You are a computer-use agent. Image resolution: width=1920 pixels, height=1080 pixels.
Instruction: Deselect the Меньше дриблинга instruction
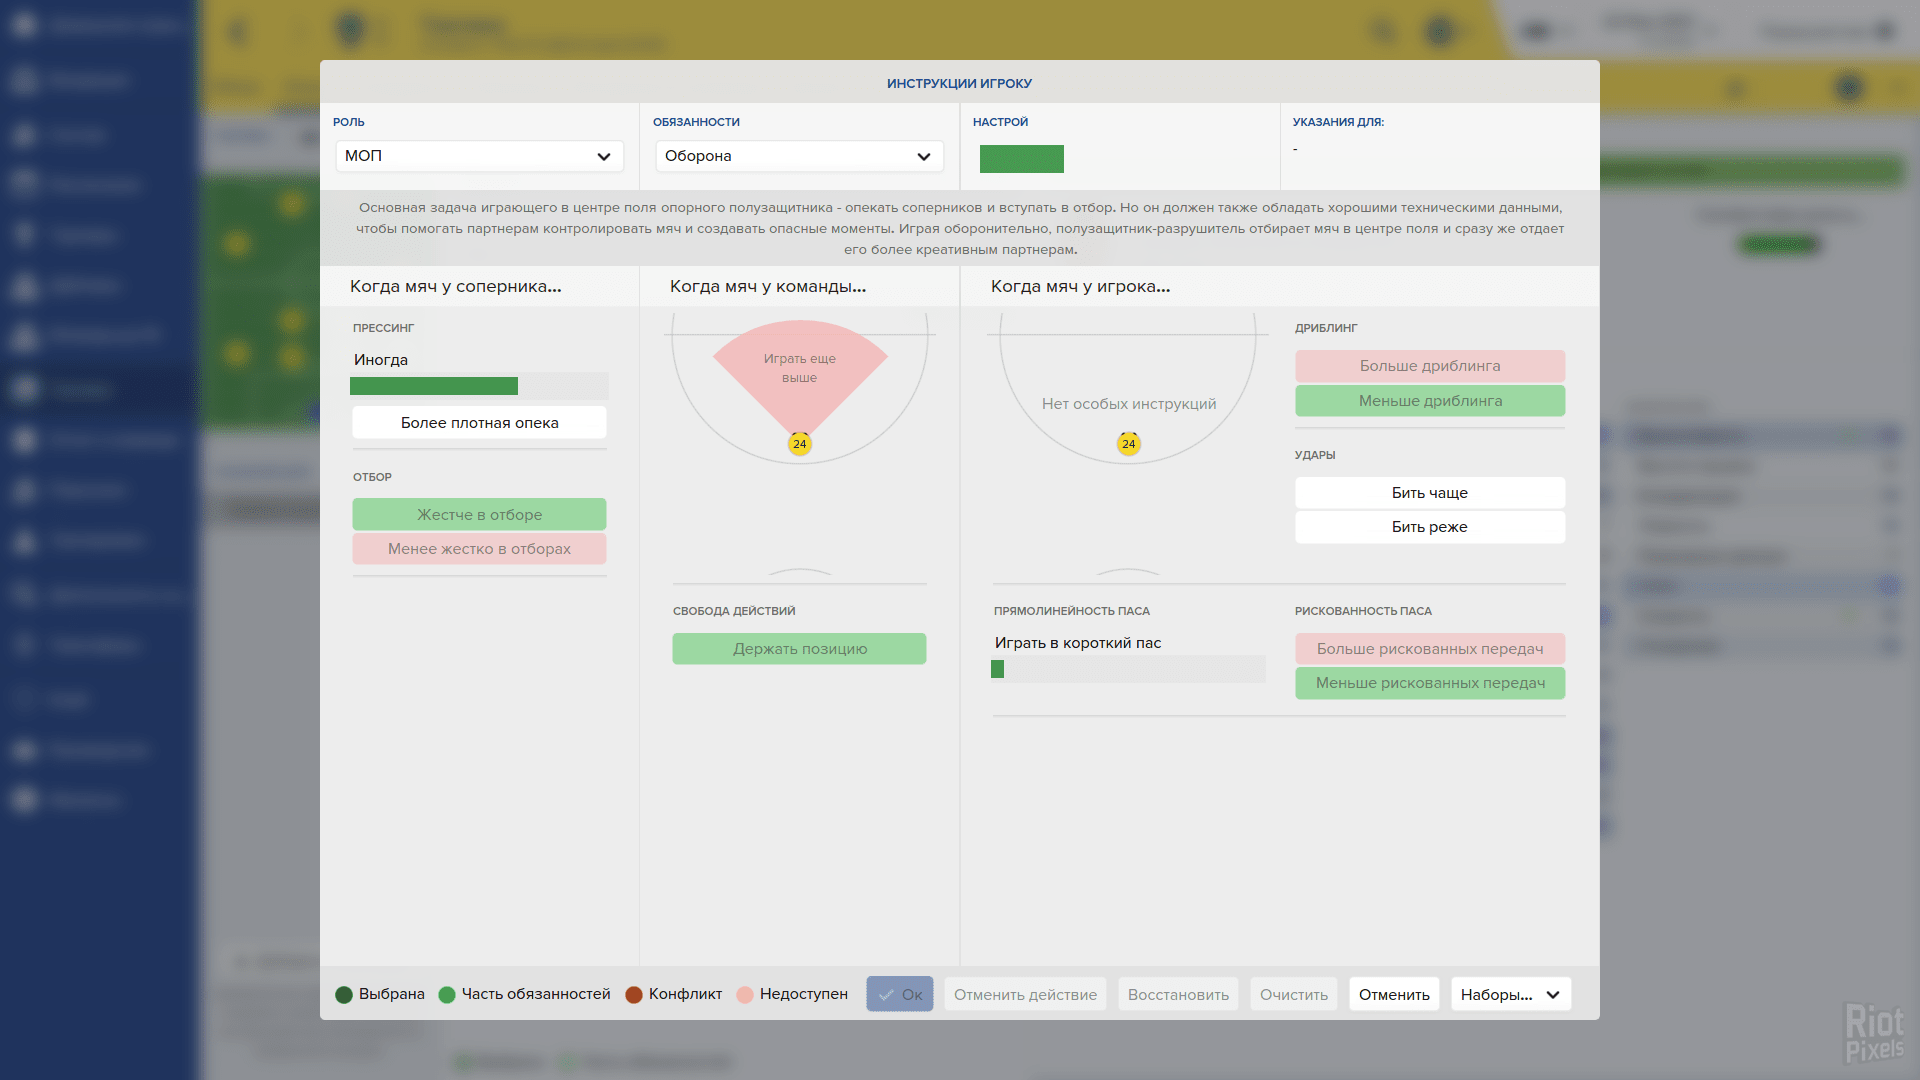1429,400
